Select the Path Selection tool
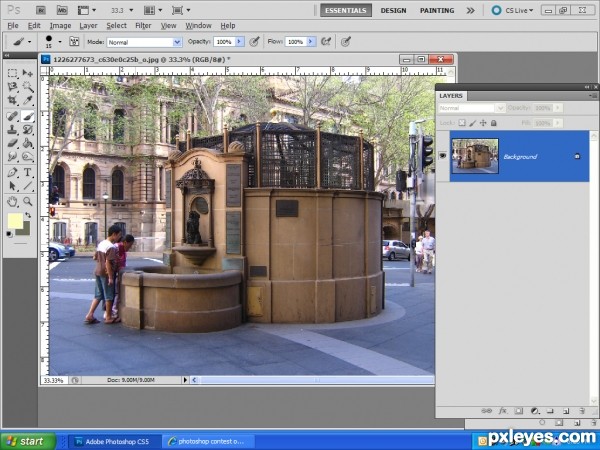Screen dimensions: 600x450 click(x=12, y=186)
